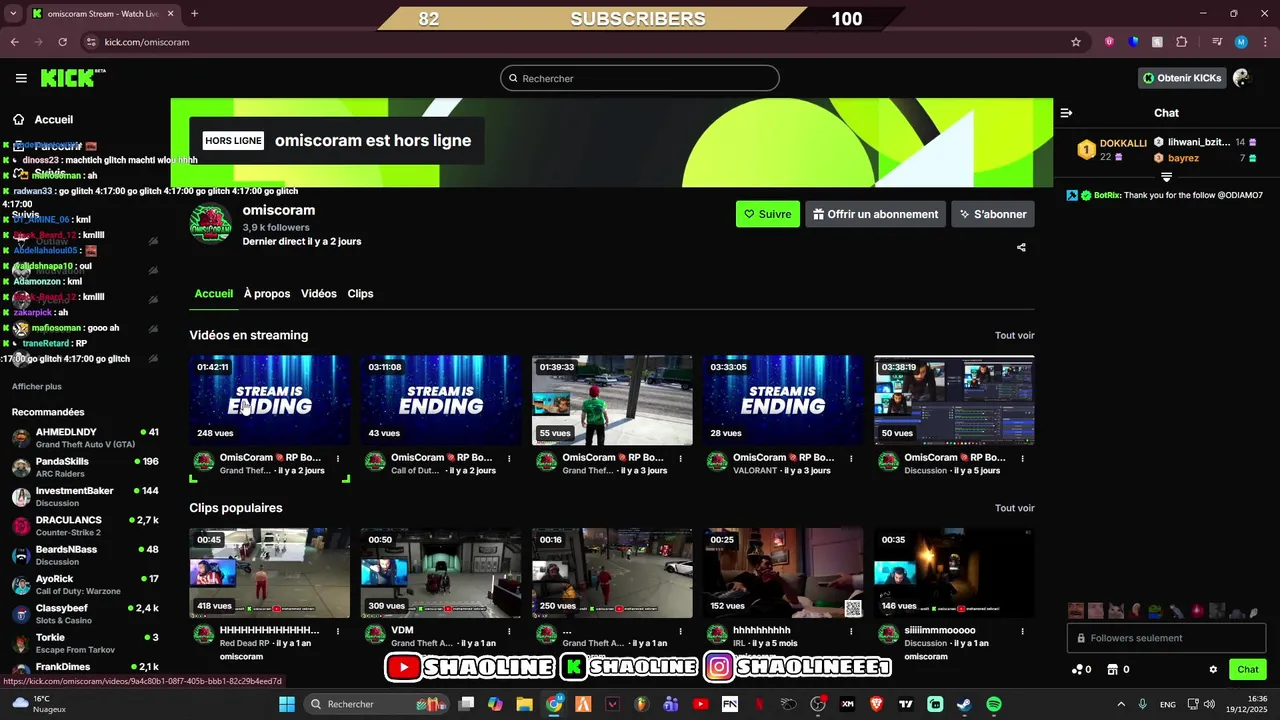
Task: Open DRACULANCS recommended channel
Action: pos(85,526)
